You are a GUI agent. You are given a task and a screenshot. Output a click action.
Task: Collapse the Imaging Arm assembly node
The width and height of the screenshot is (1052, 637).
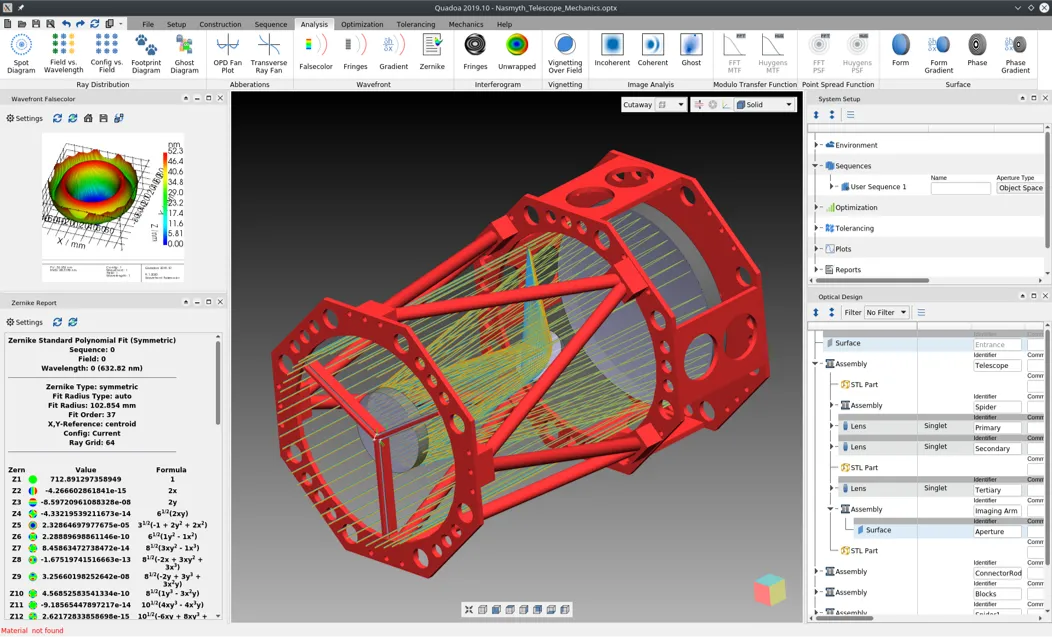coord(832,509)
